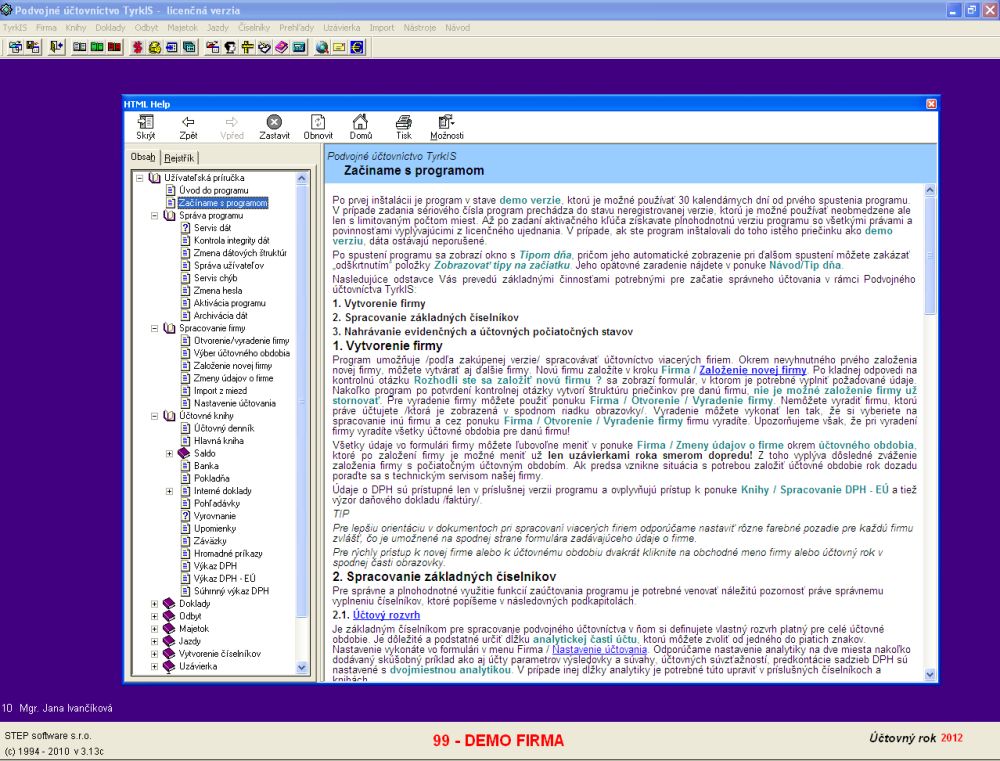Image resolution: width=1000 pixels, height=761 pixels.
Task: Expand the Saldo tree node
Action: [169, 454]
